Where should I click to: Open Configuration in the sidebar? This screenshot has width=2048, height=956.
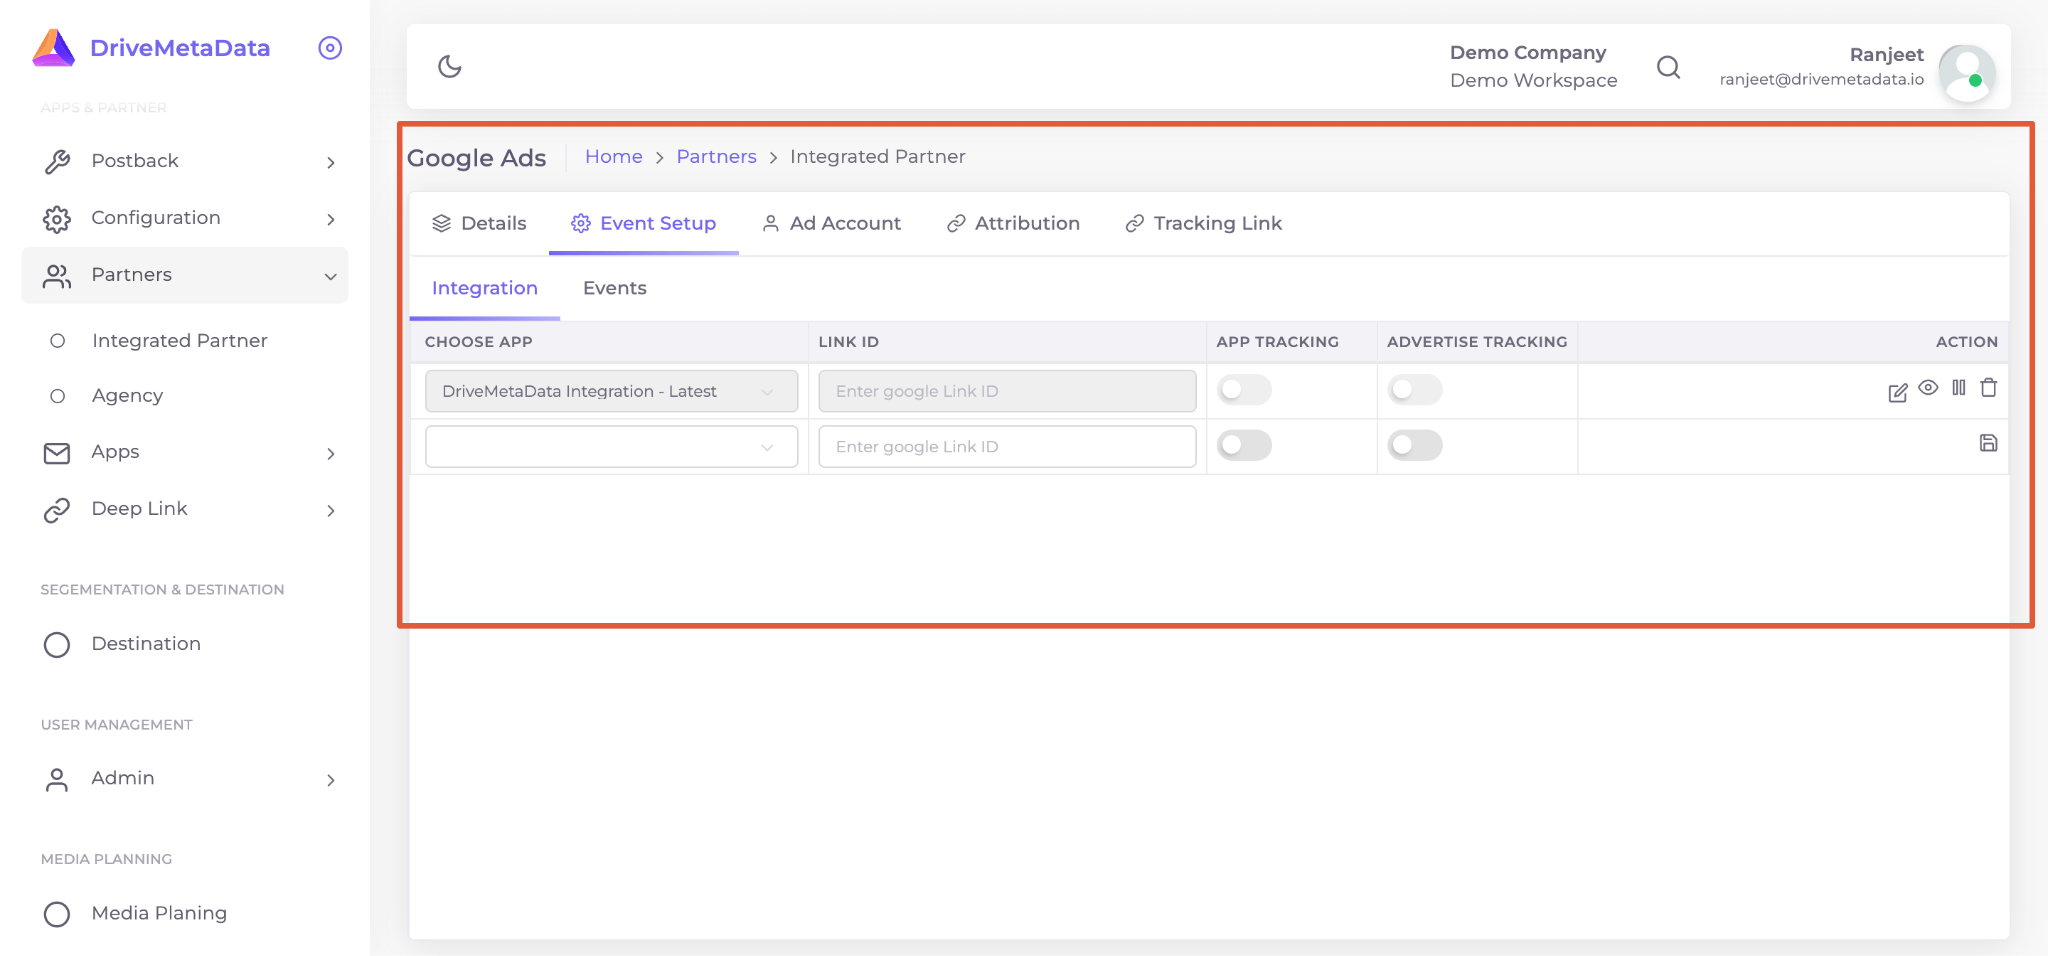tap(185, 218)
